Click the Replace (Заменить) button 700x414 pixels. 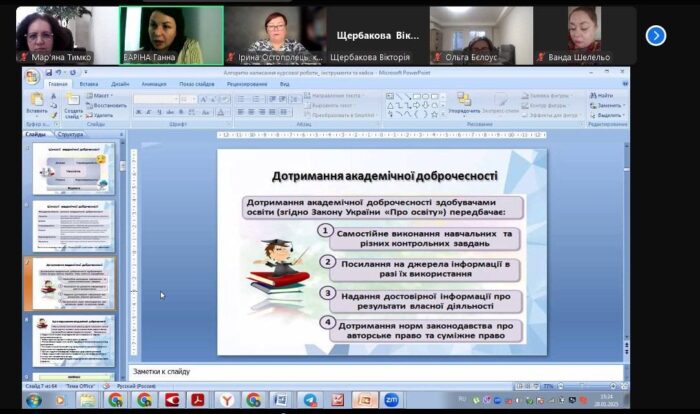coord(606,104)
